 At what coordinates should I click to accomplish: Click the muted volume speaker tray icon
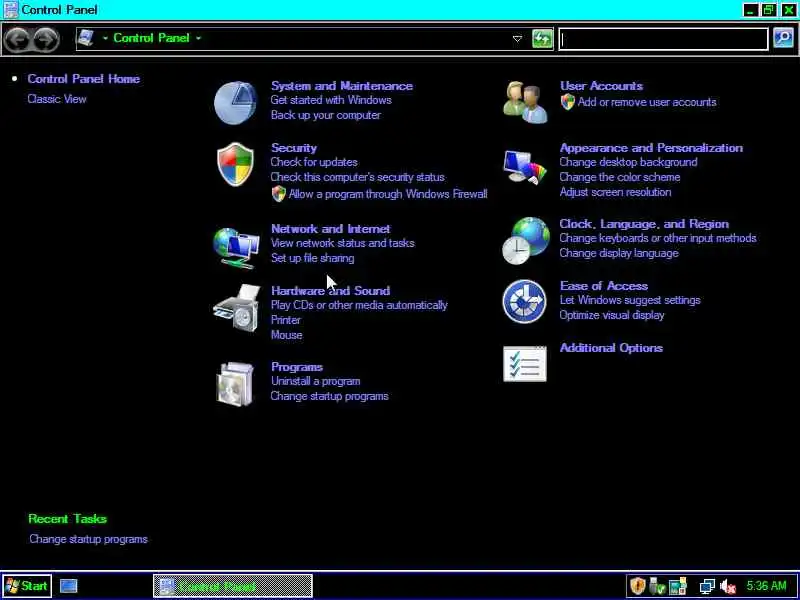pyautogui.click(x=728, y=586)
